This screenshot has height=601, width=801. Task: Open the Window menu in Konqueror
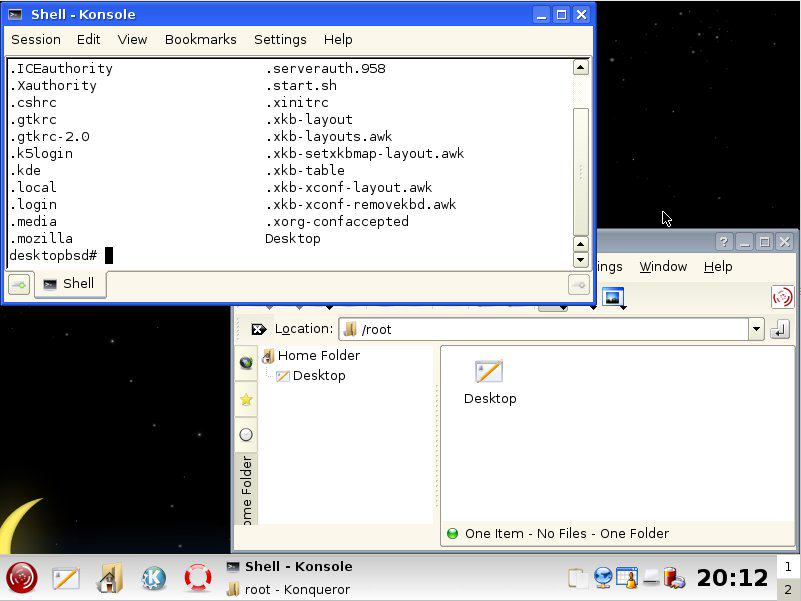pos(663,266)
